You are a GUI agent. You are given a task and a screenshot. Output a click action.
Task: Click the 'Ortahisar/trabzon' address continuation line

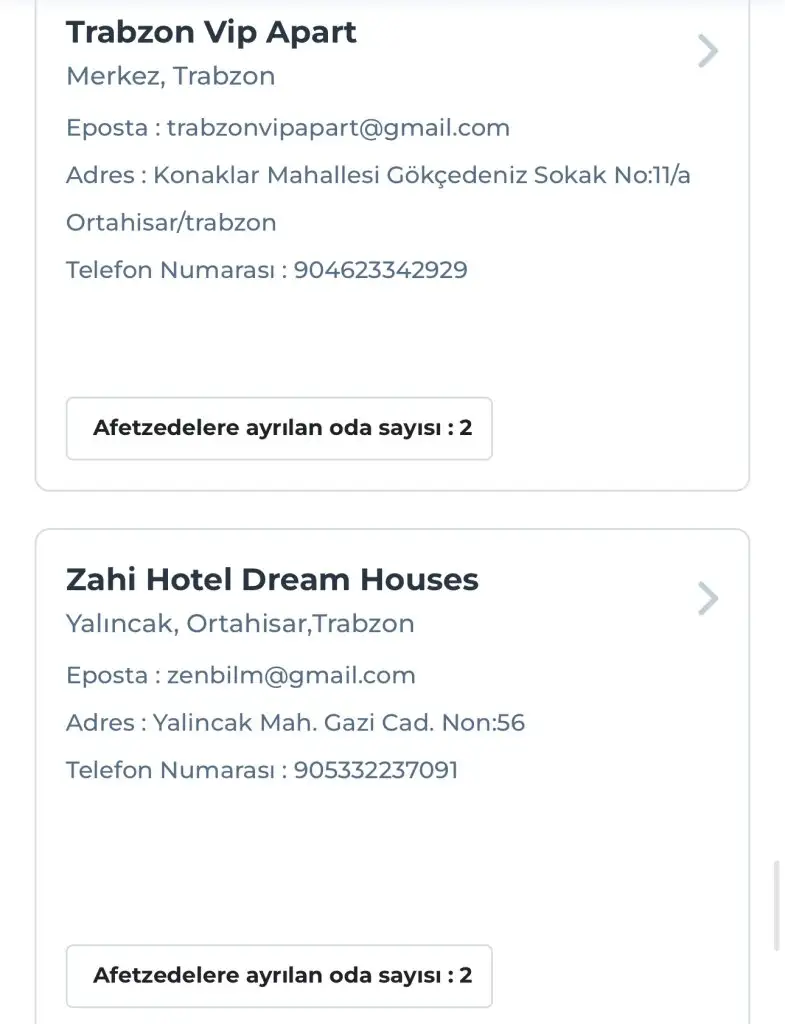[171, 222]
